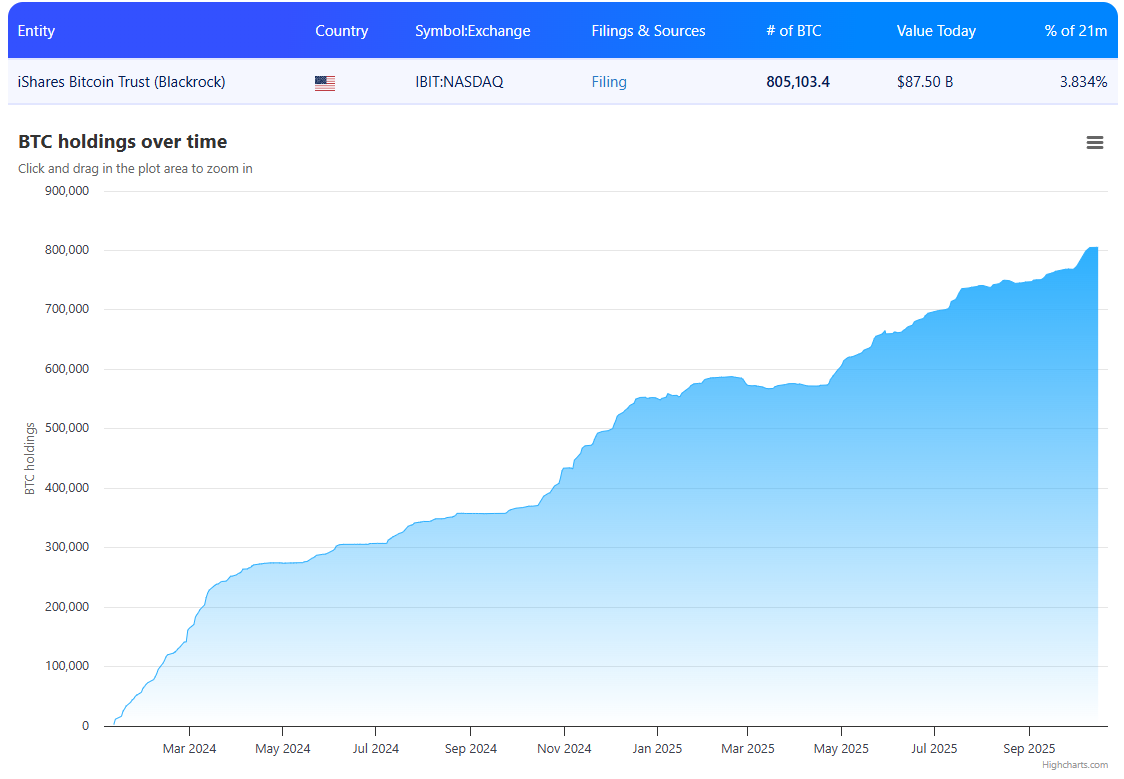Open the Highcharts.com credit link
1124x779 pixels.
(x=1075, y=765)
